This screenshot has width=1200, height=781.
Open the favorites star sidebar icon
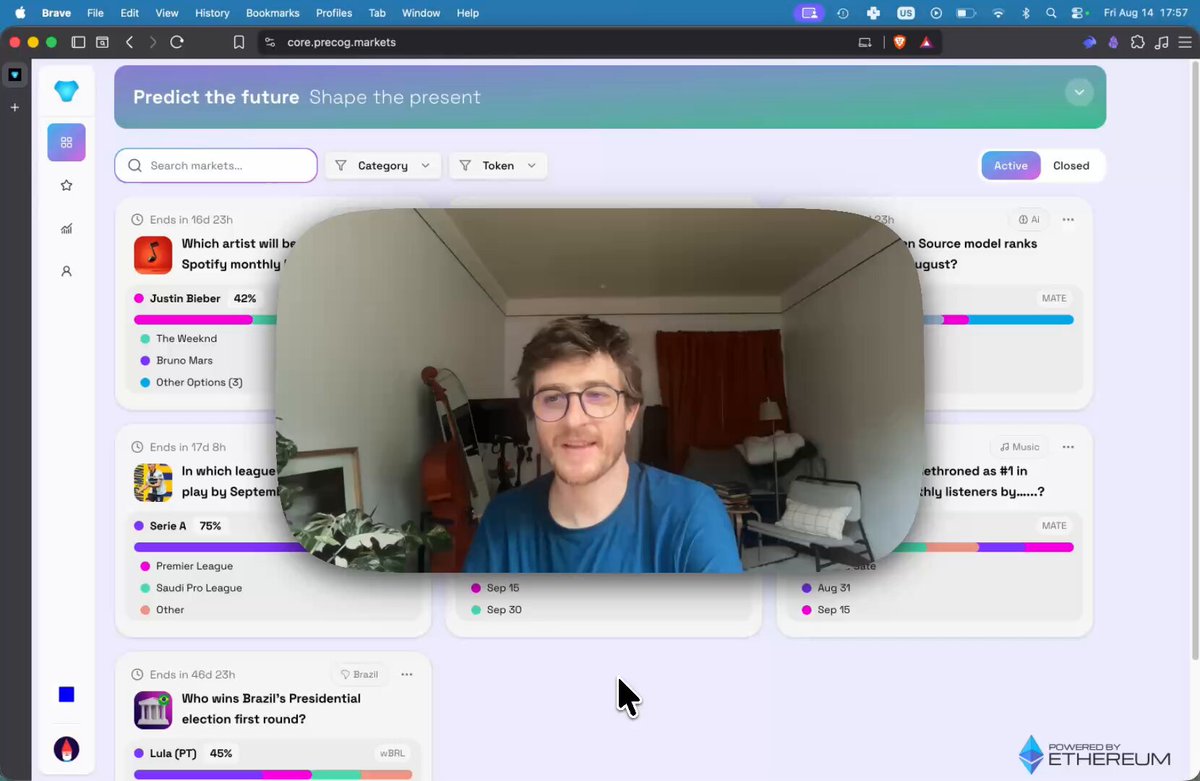click(66, 185)
